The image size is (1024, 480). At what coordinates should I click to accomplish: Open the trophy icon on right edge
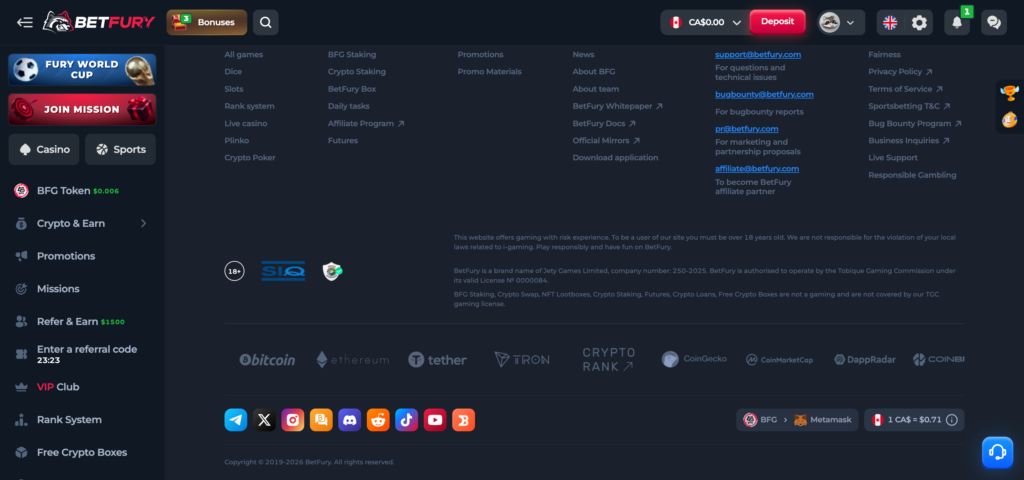click(1010, 93)
